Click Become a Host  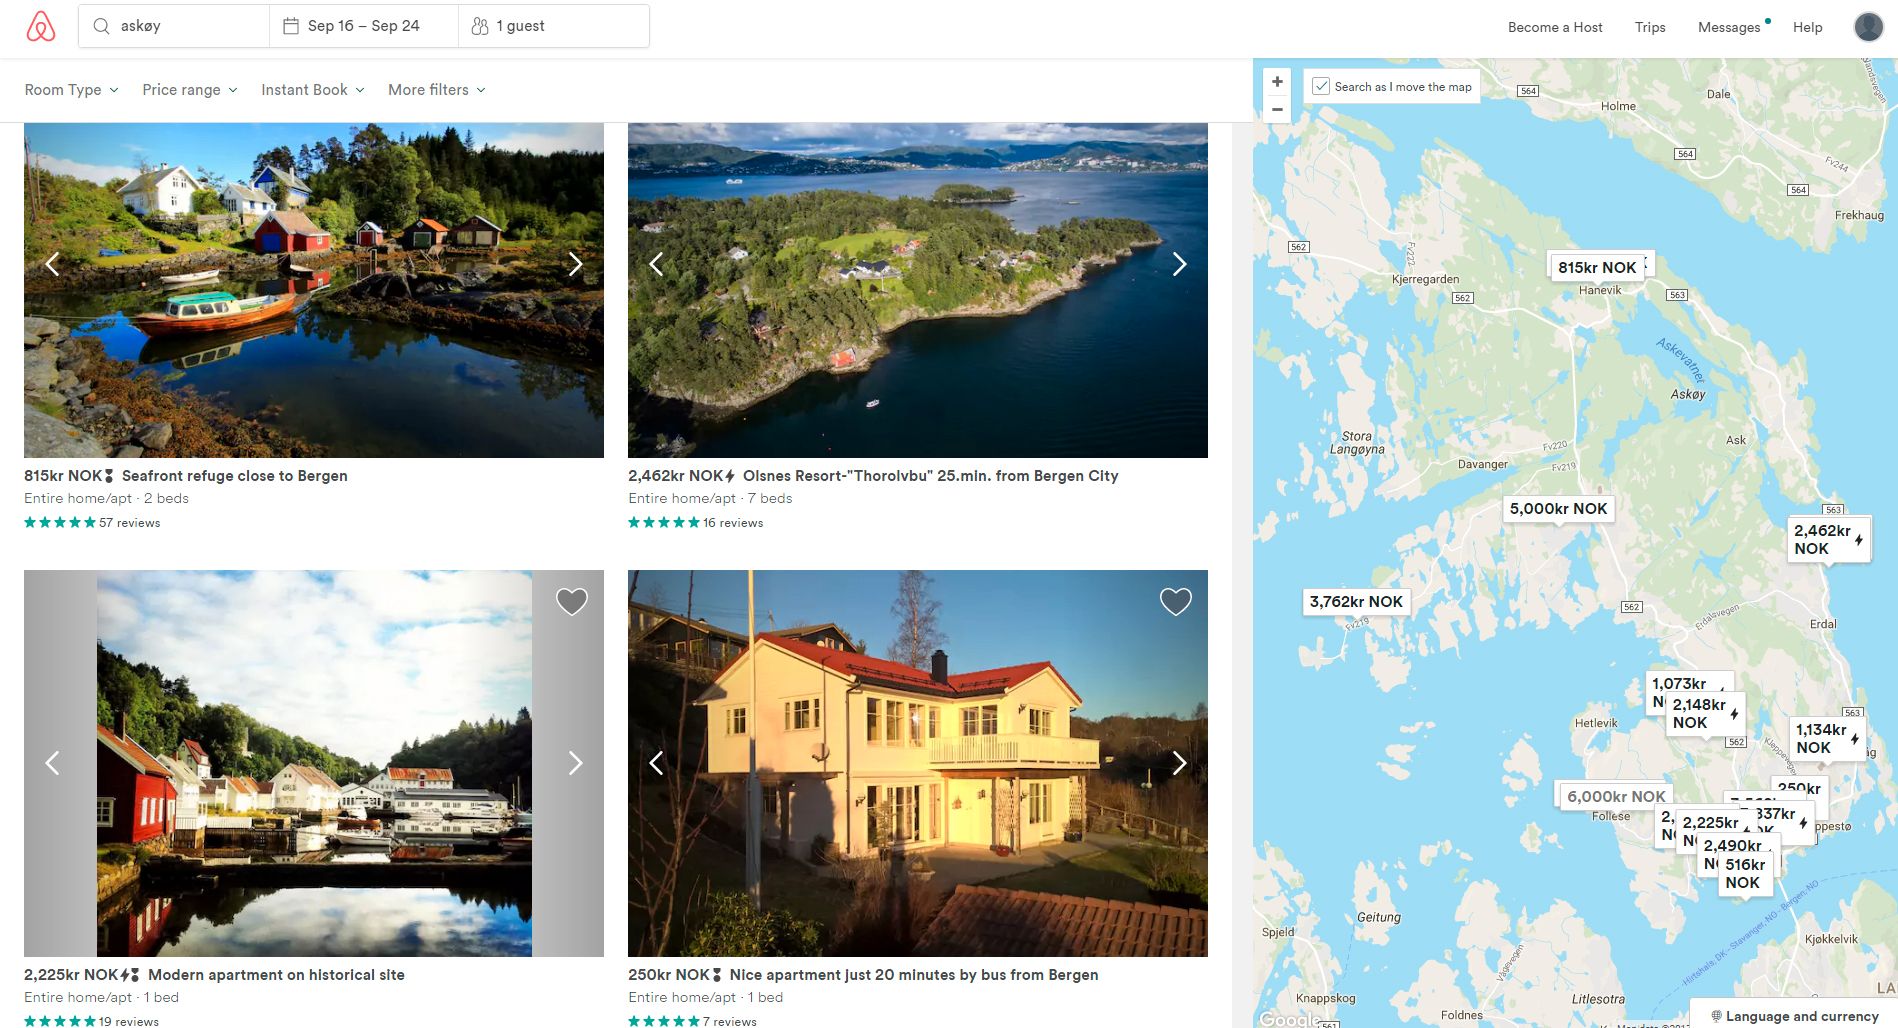tap(1554, 27)
